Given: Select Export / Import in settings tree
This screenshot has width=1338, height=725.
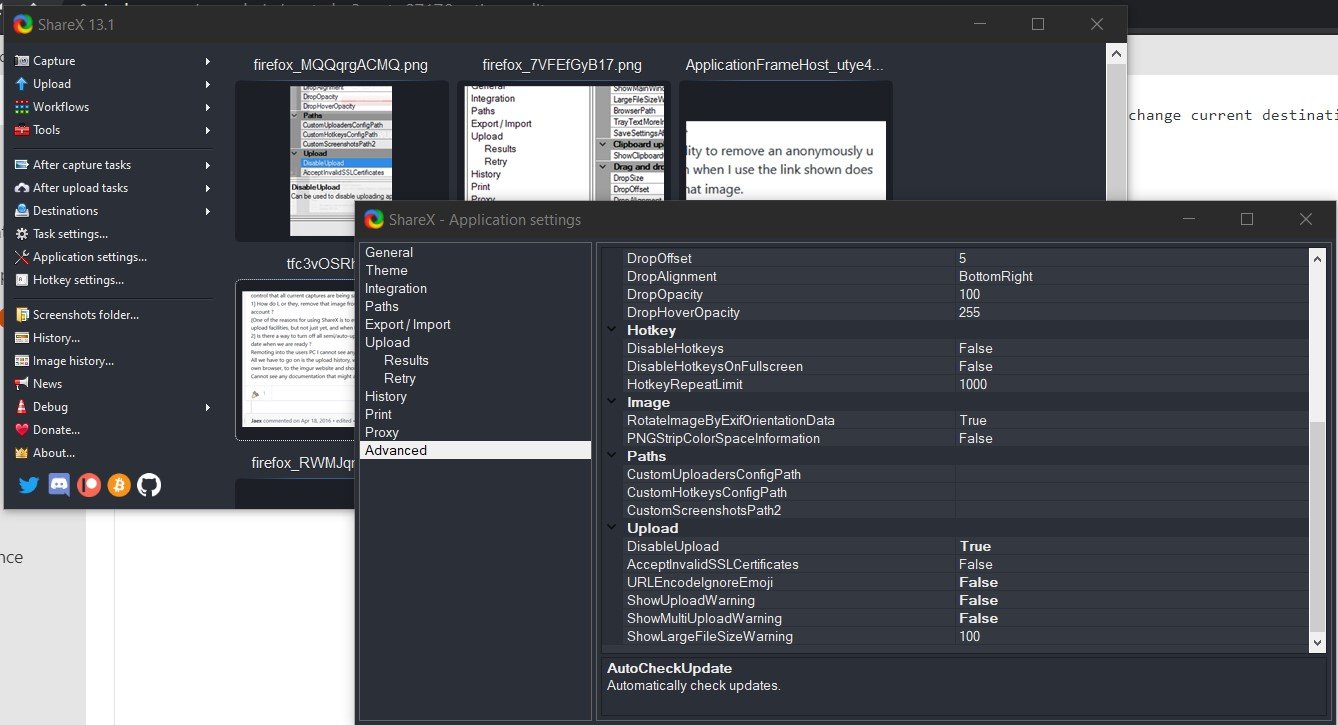Looking at the screenshot, I should (x=408, y=324).
